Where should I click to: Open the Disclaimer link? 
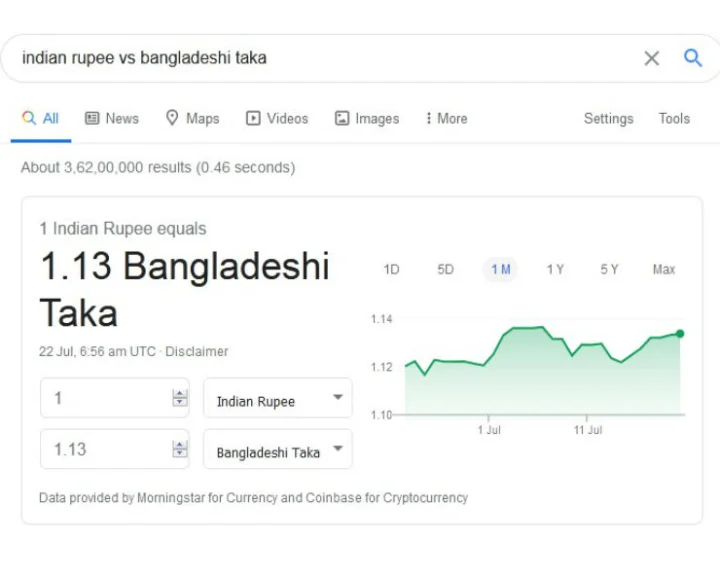click(197, 351)
